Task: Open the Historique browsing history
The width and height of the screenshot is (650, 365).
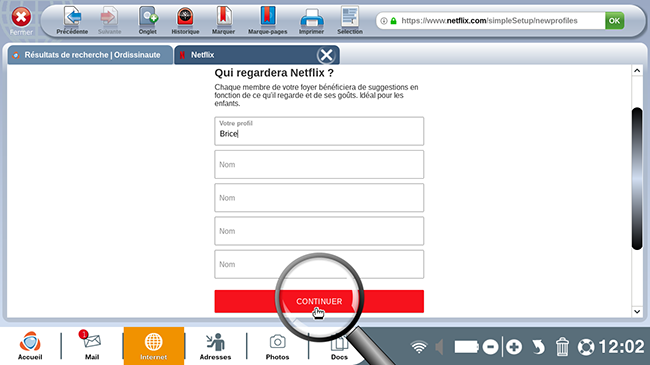Action: point(185,20)
